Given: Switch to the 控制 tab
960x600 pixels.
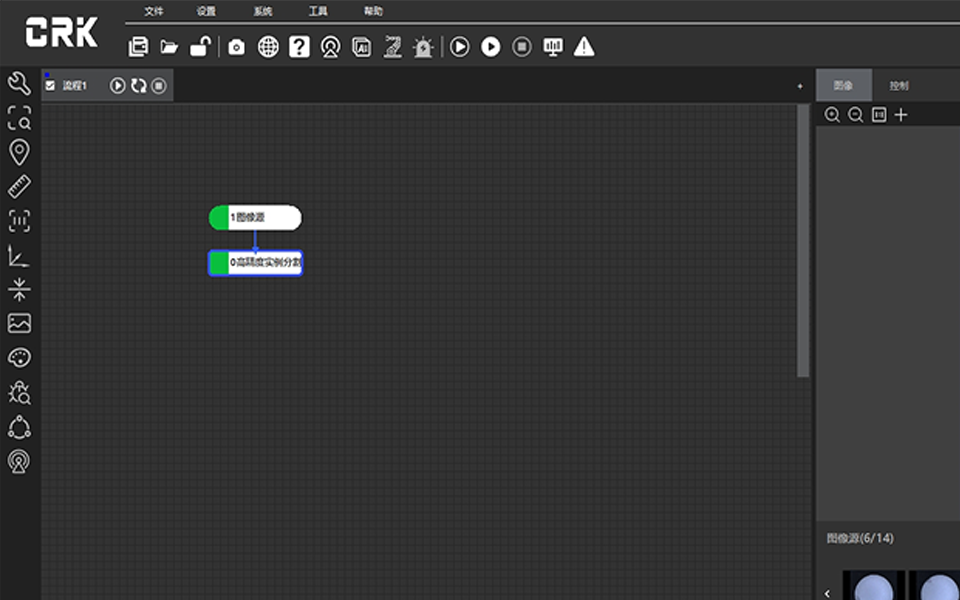Looking at the screenshot, I should pos(899,86).
